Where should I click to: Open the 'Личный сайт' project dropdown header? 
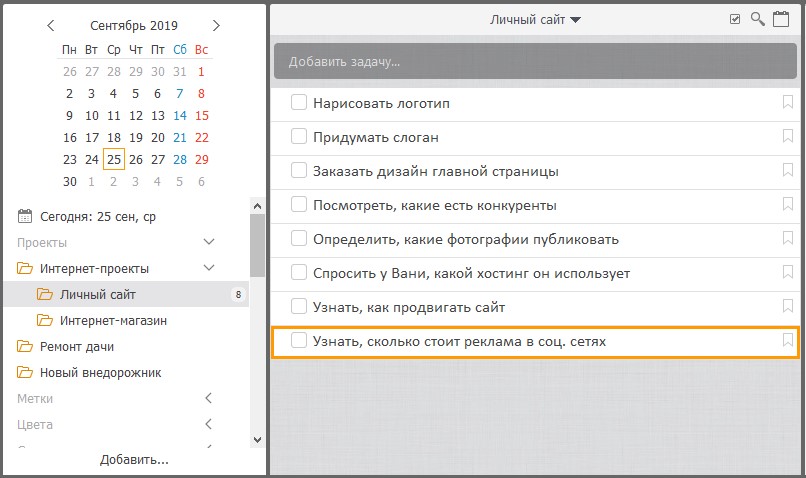(535, 20)
